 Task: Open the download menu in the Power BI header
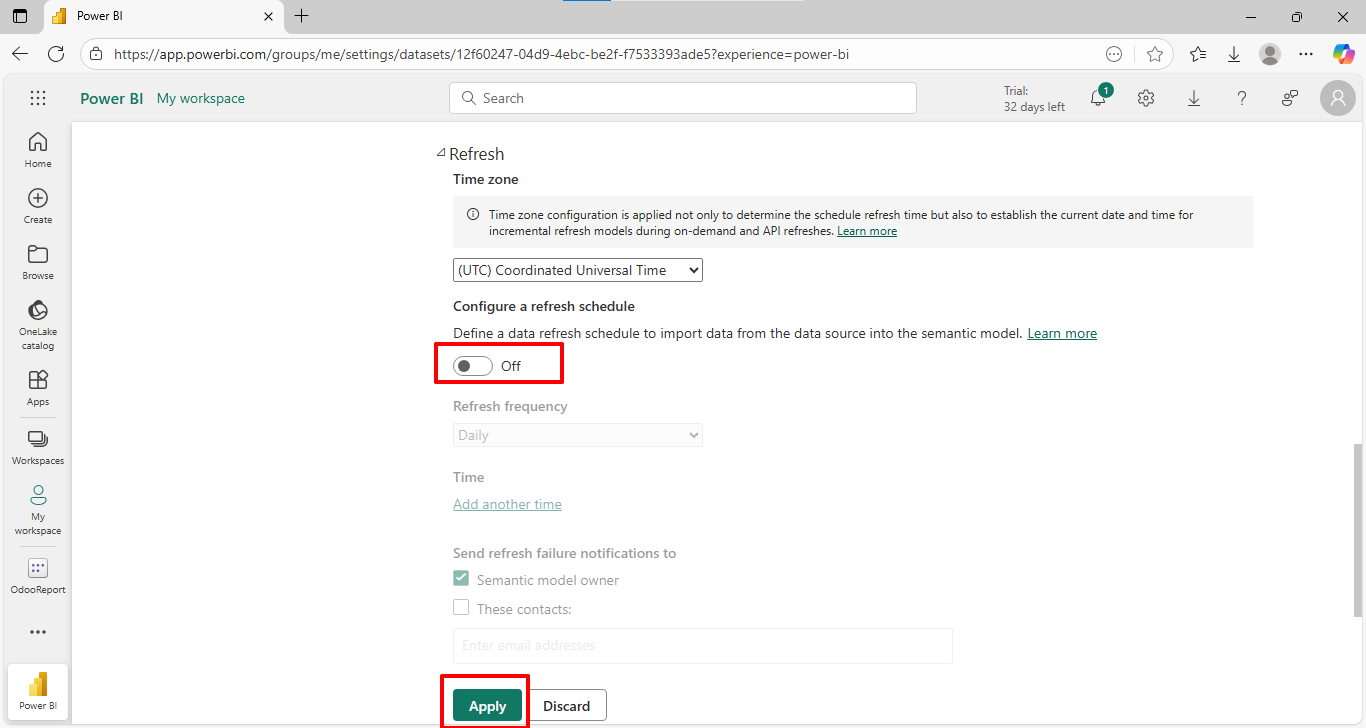coord(1194,98)
